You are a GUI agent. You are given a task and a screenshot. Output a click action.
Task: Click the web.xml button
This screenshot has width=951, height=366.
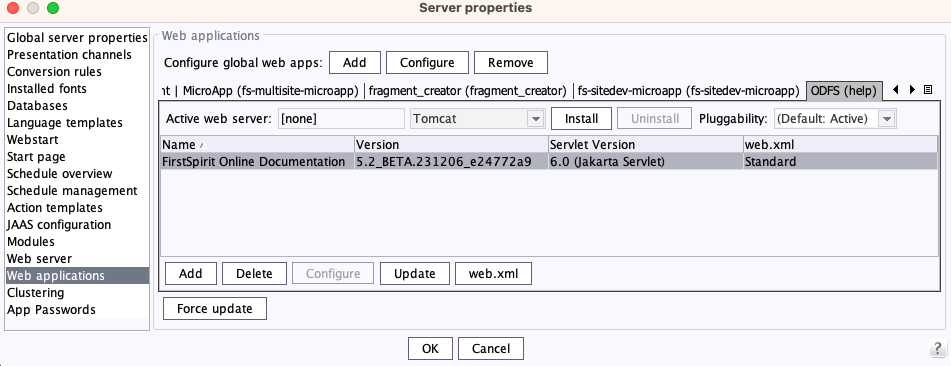coord(494,274)
